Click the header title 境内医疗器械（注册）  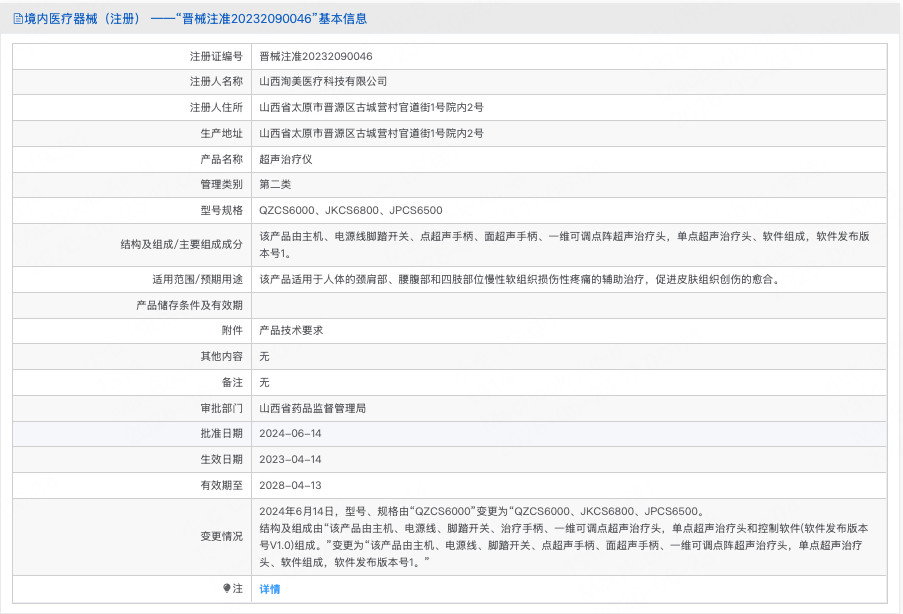[x=82, y=19]
